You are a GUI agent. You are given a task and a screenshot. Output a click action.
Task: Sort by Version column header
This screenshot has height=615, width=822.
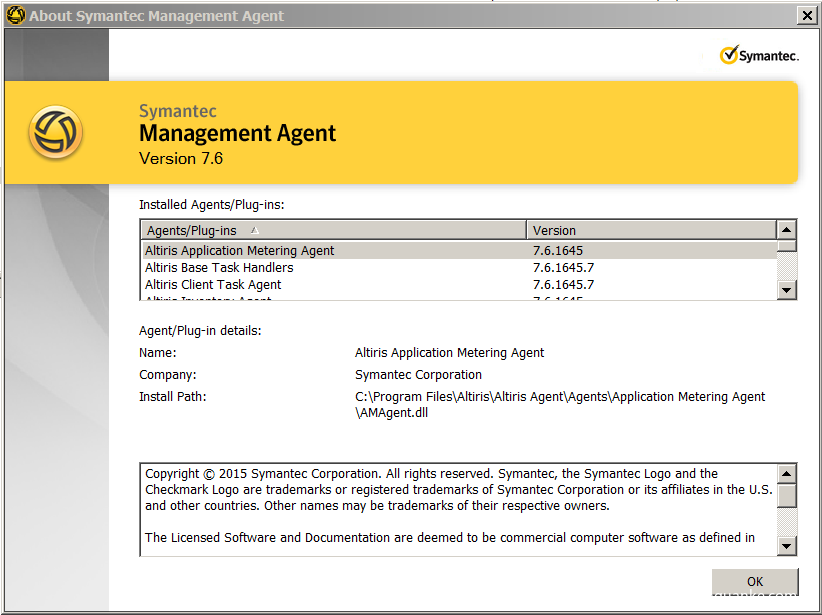tap(651, 230)
